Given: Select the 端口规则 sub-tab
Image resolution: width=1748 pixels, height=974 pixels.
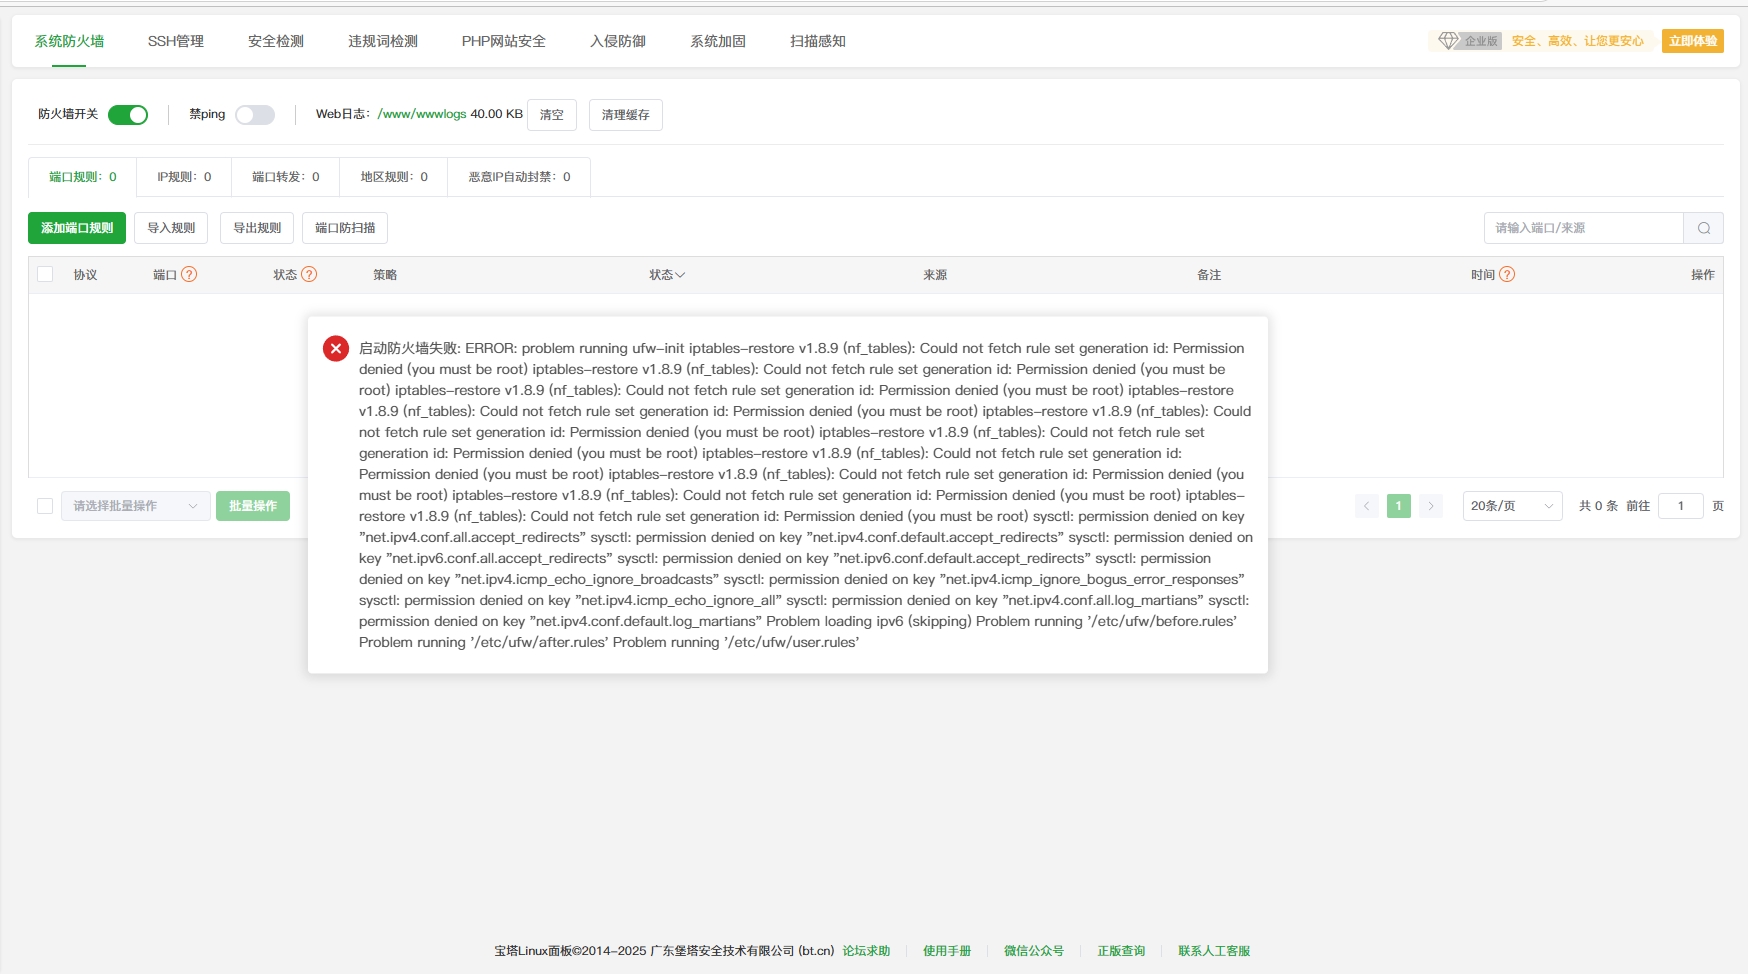Looking at the screenshot, I should [x=83, y=177].
